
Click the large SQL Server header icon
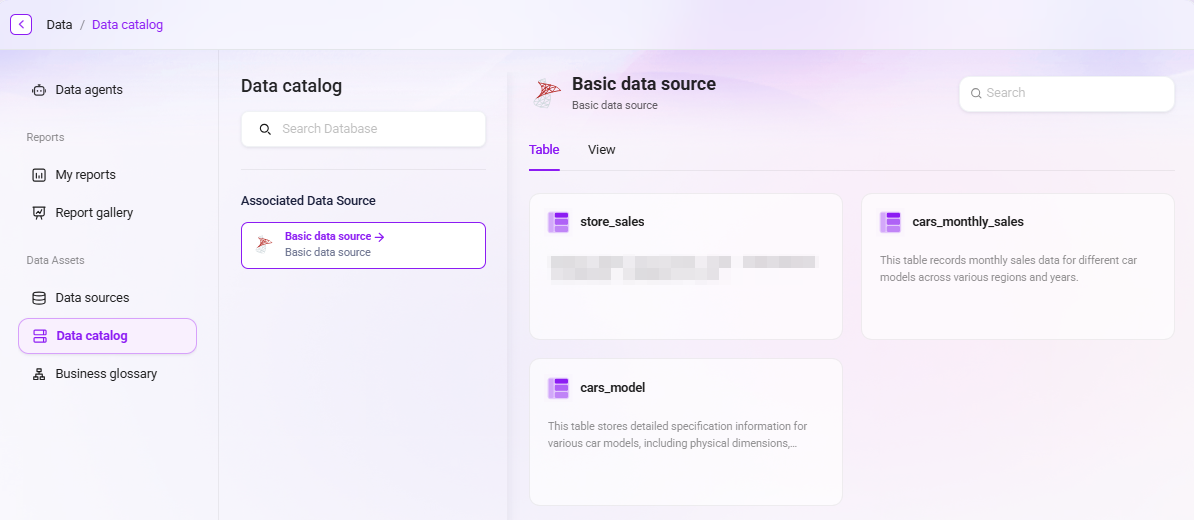547,94
